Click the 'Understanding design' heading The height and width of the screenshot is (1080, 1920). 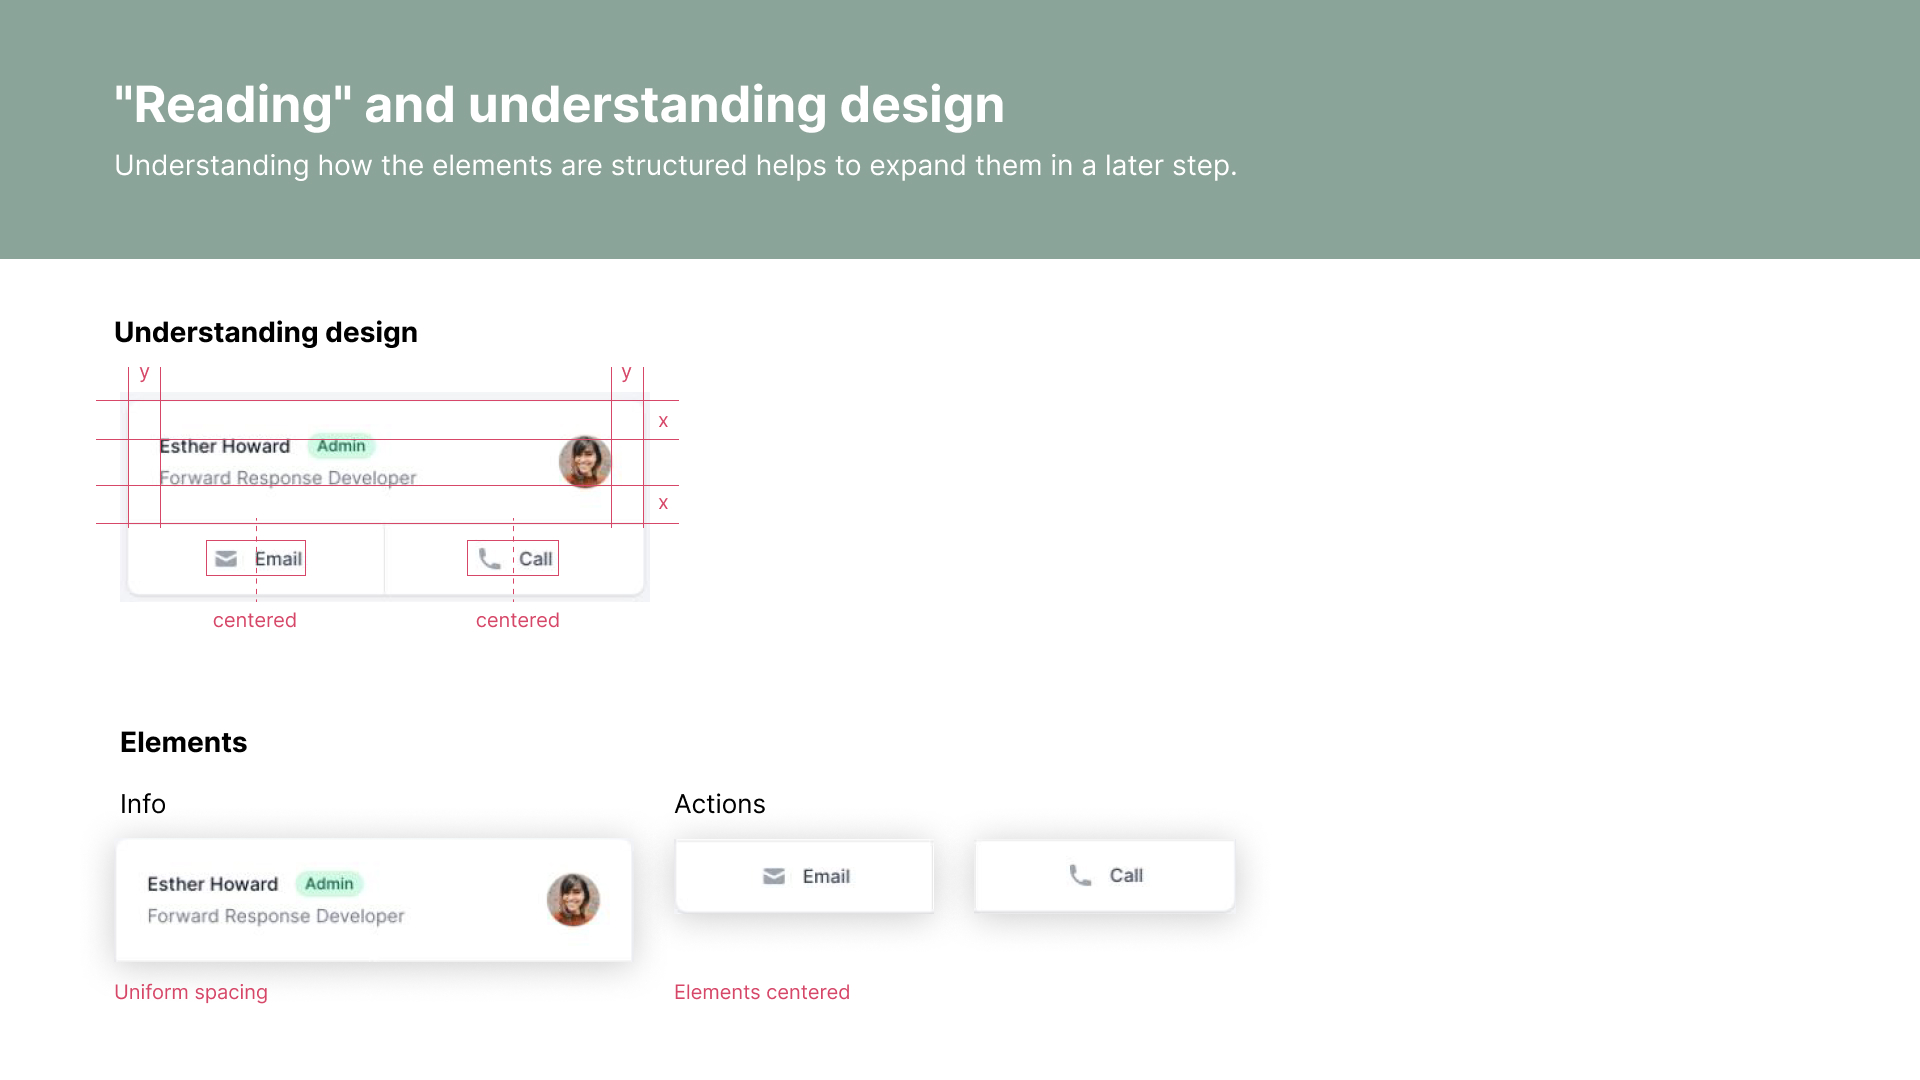click(x=266, y=332)
